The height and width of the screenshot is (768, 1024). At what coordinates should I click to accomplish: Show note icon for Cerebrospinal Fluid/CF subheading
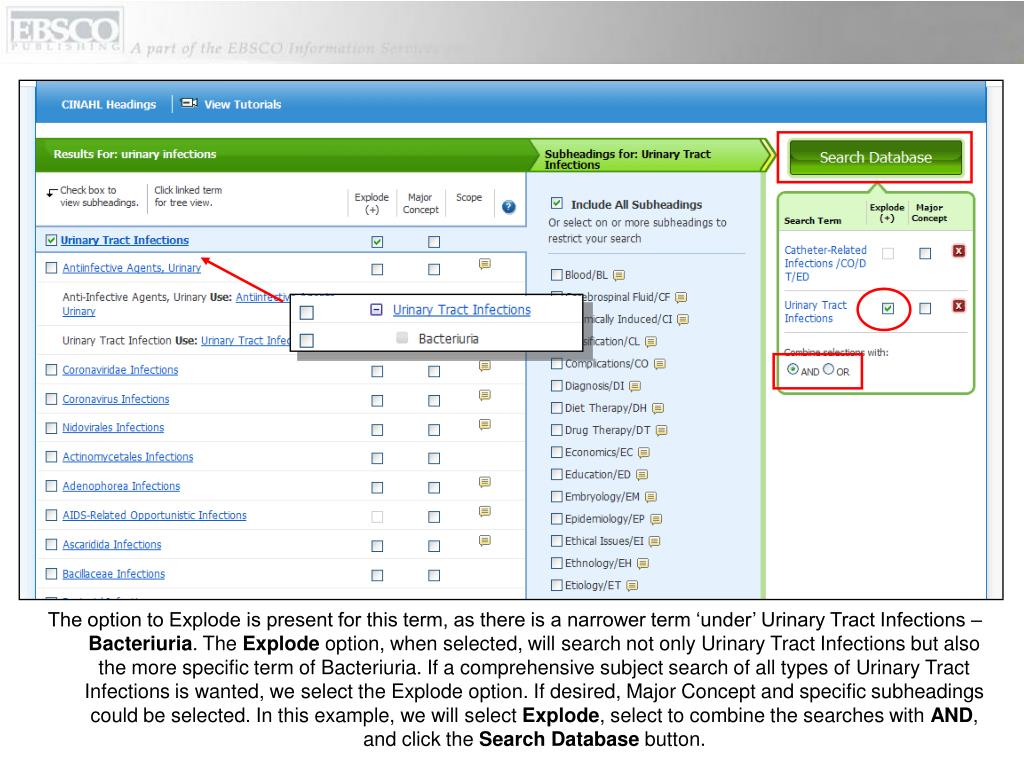[681, 297]
